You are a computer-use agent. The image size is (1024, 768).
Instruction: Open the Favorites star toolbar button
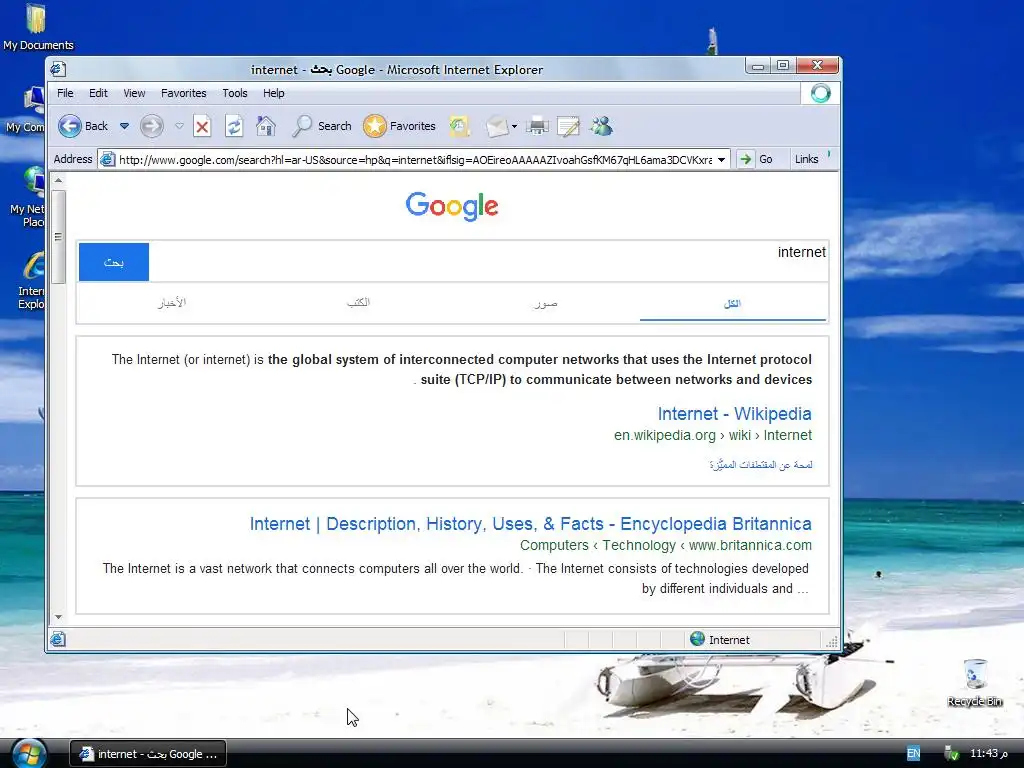click(x=399, y=126)
